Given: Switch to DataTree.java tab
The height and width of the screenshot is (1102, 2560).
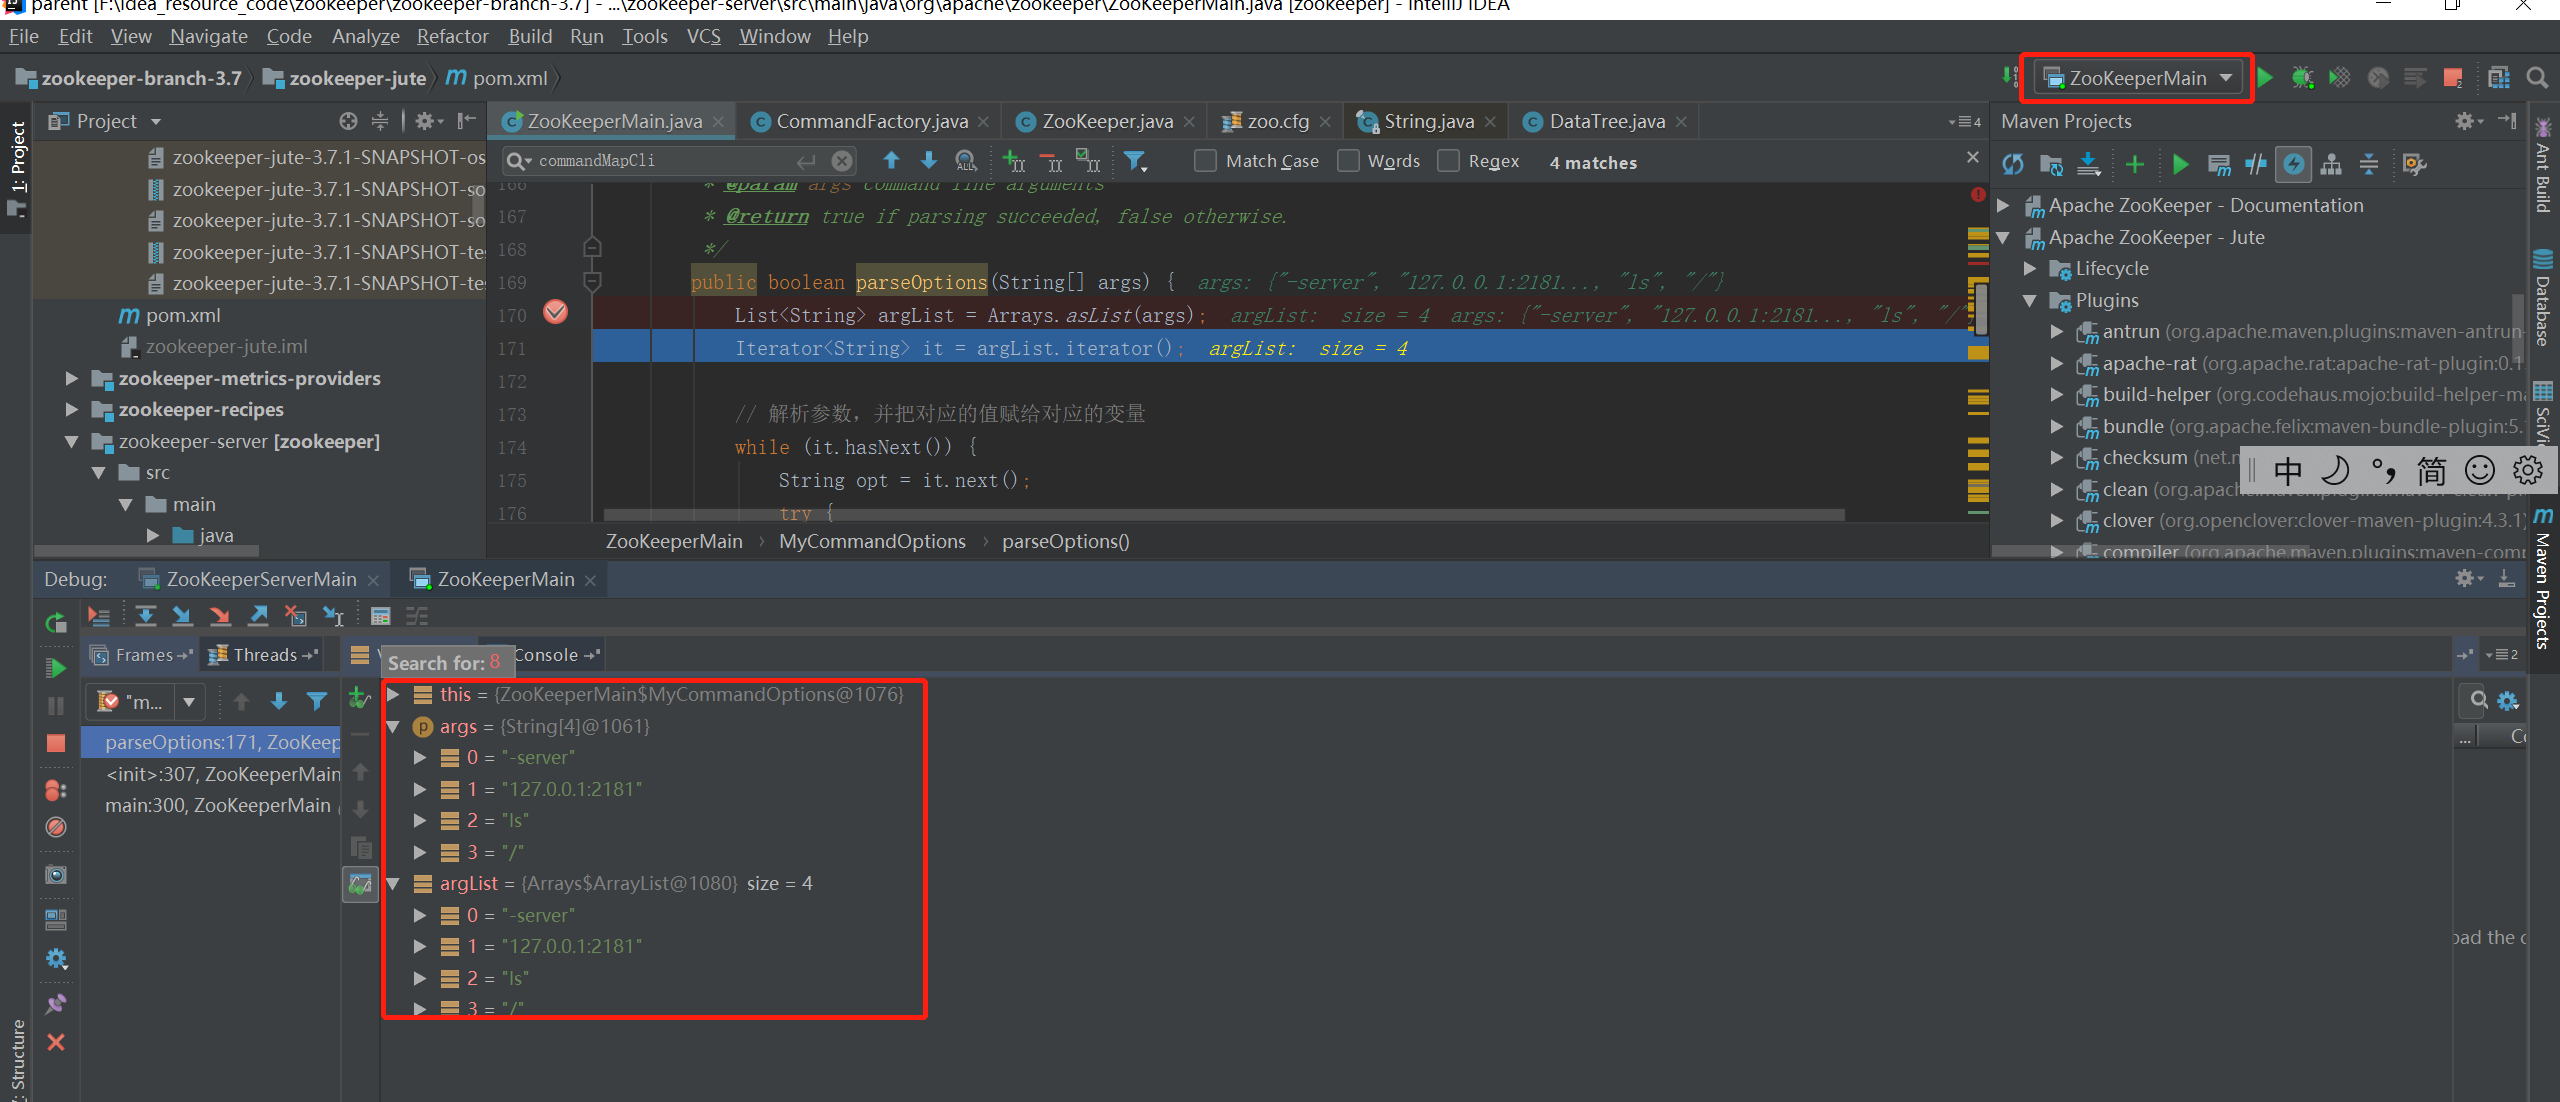Looking at the screenshot, I should [1606, 121].
